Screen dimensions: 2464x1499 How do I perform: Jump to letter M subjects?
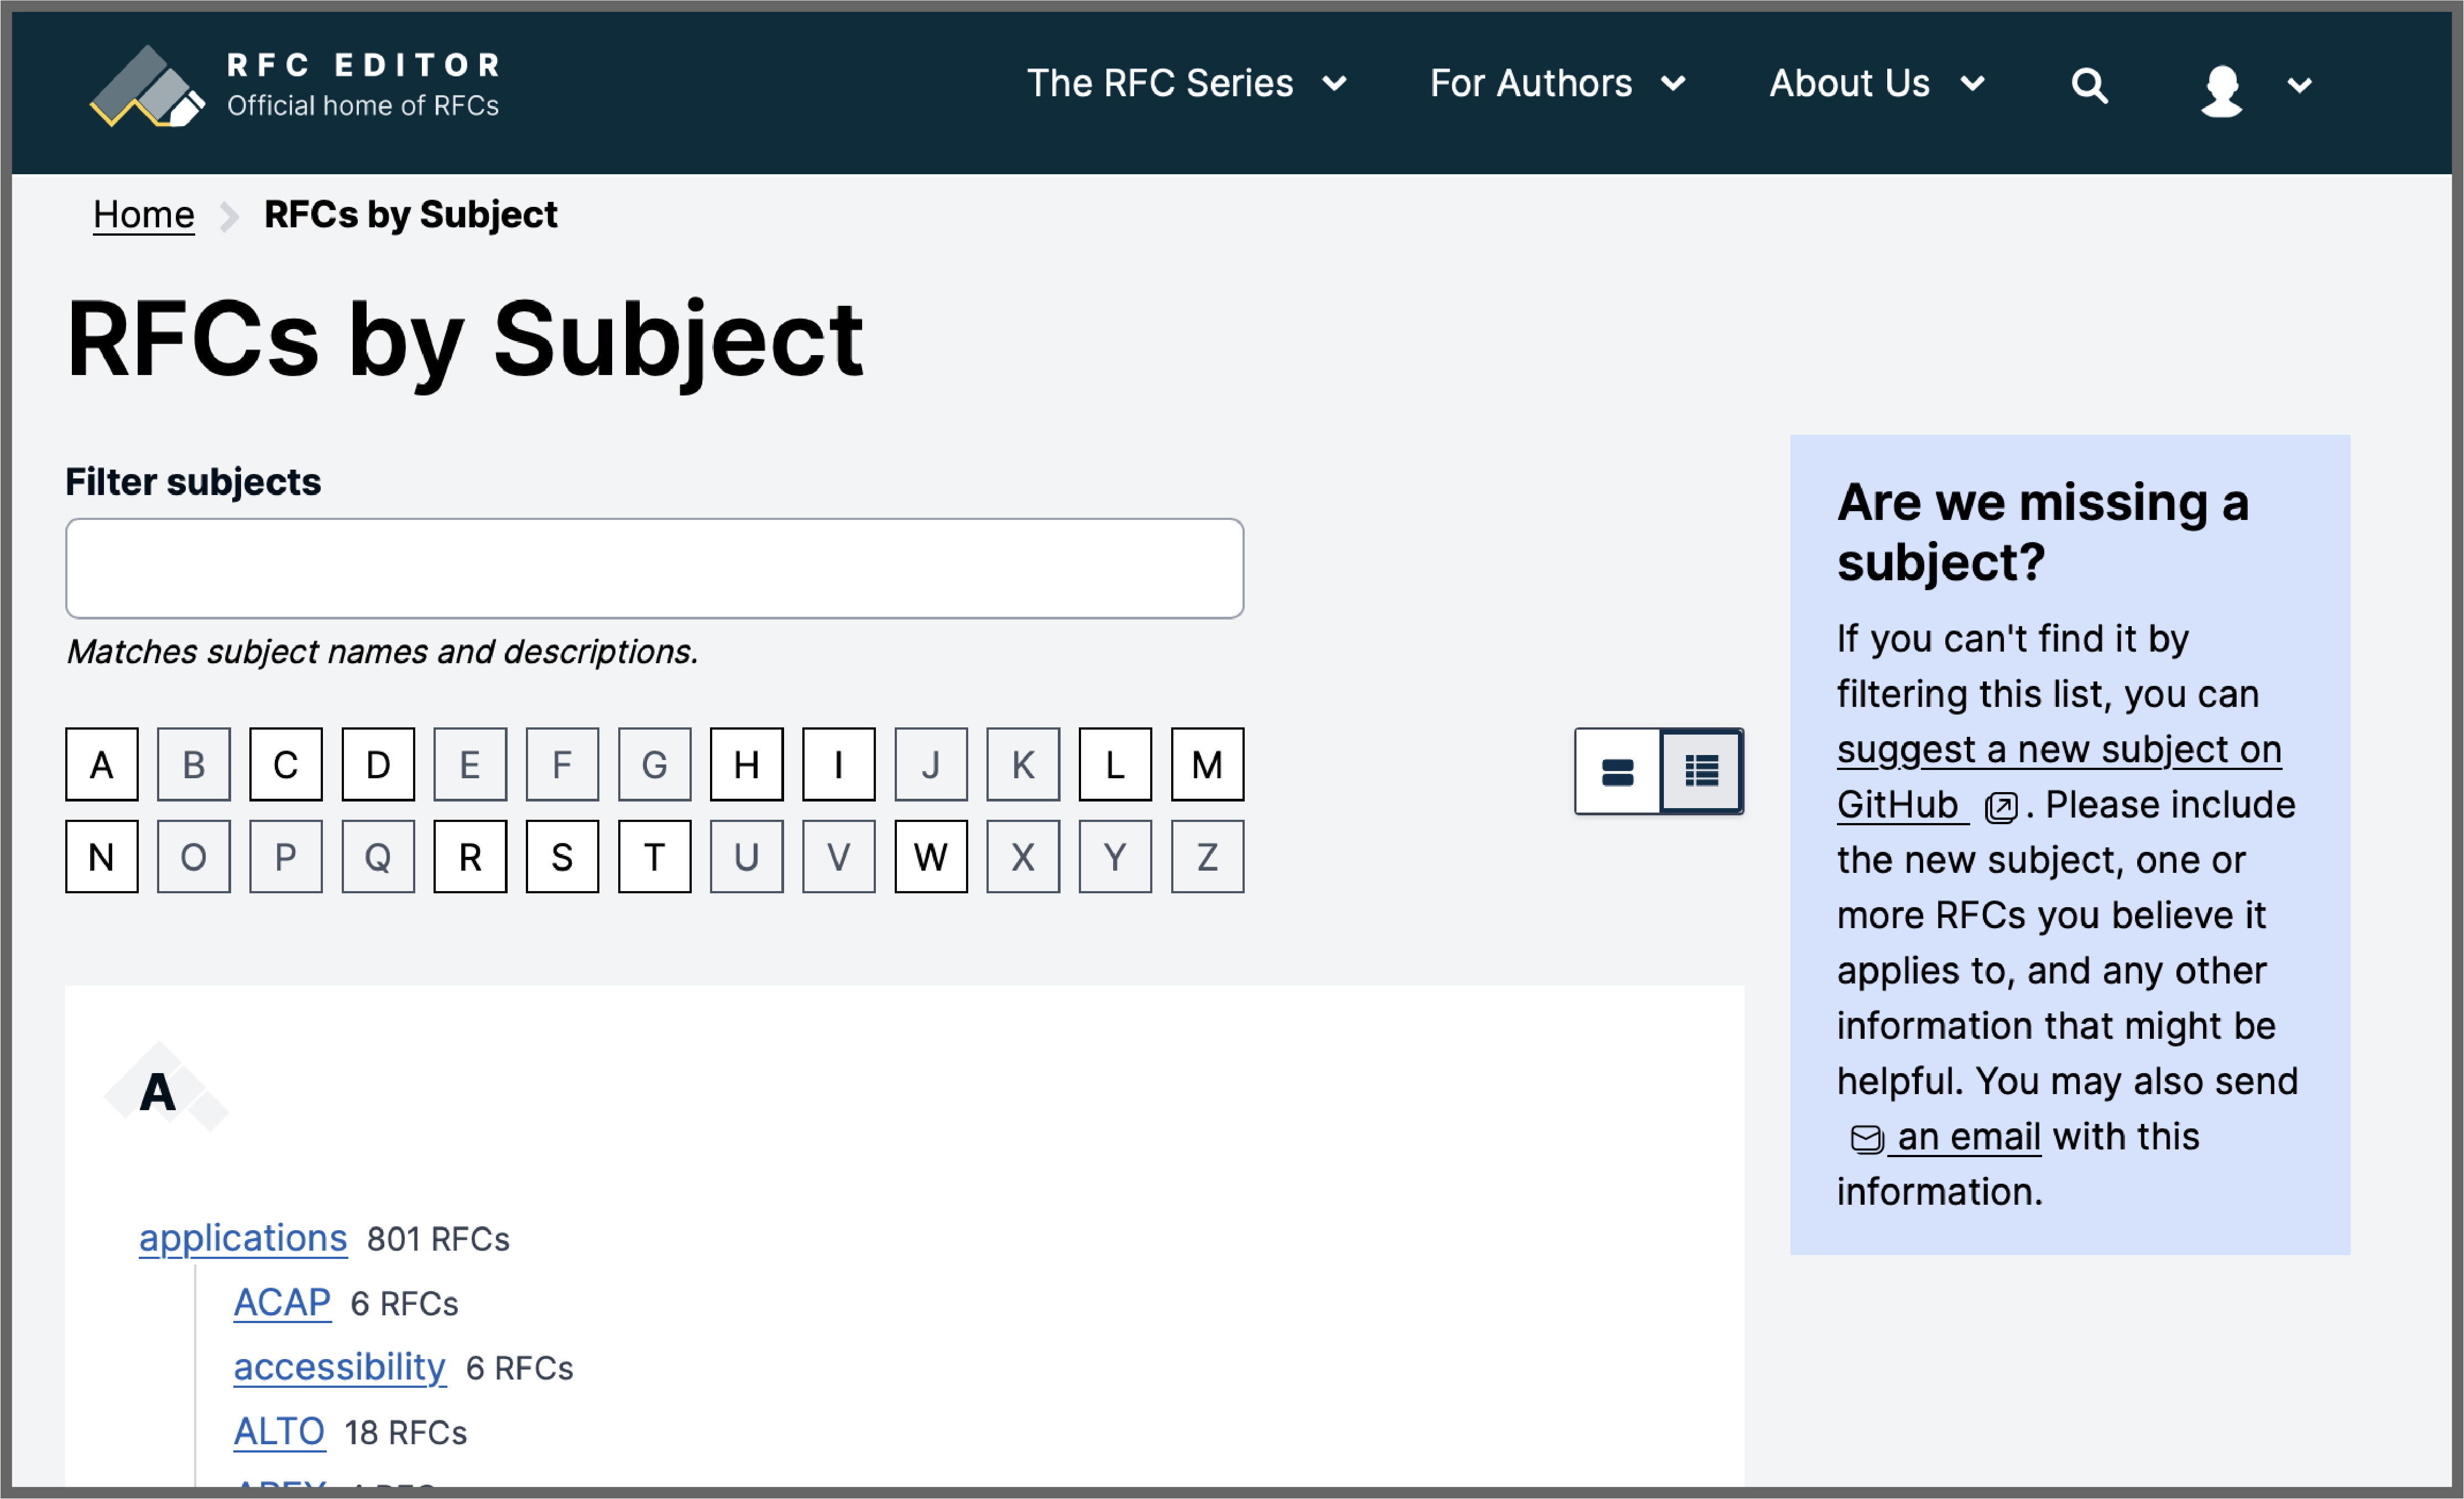1207,764
